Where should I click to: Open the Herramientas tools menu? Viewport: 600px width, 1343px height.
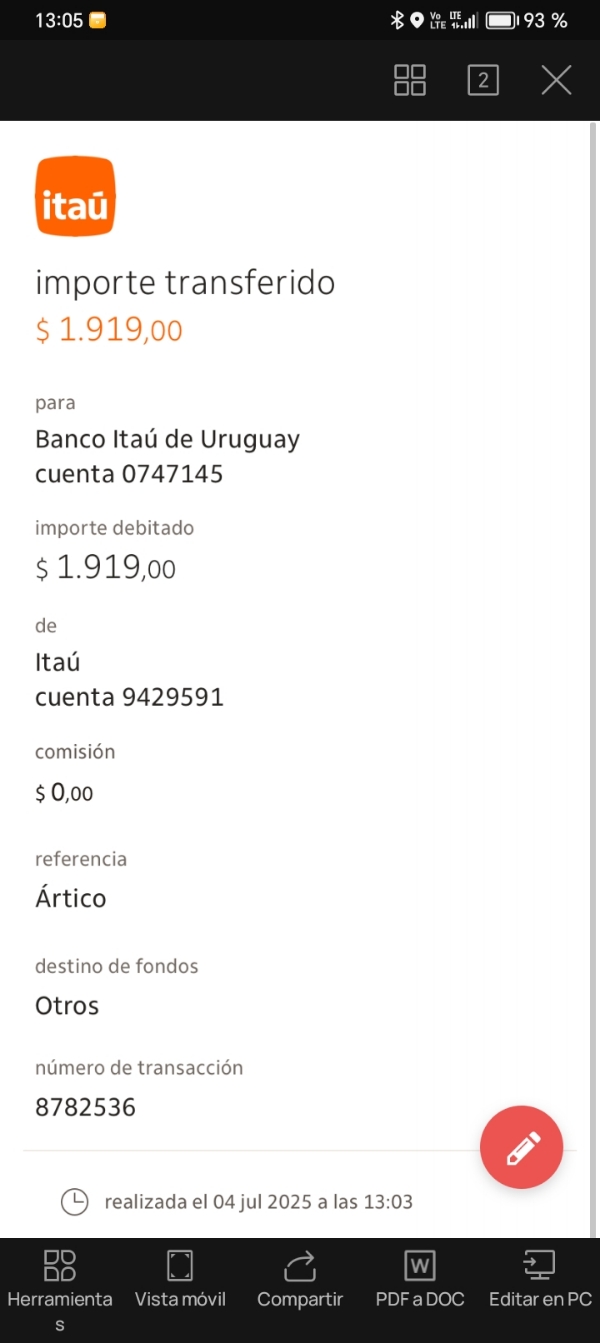pos(60,1280)
